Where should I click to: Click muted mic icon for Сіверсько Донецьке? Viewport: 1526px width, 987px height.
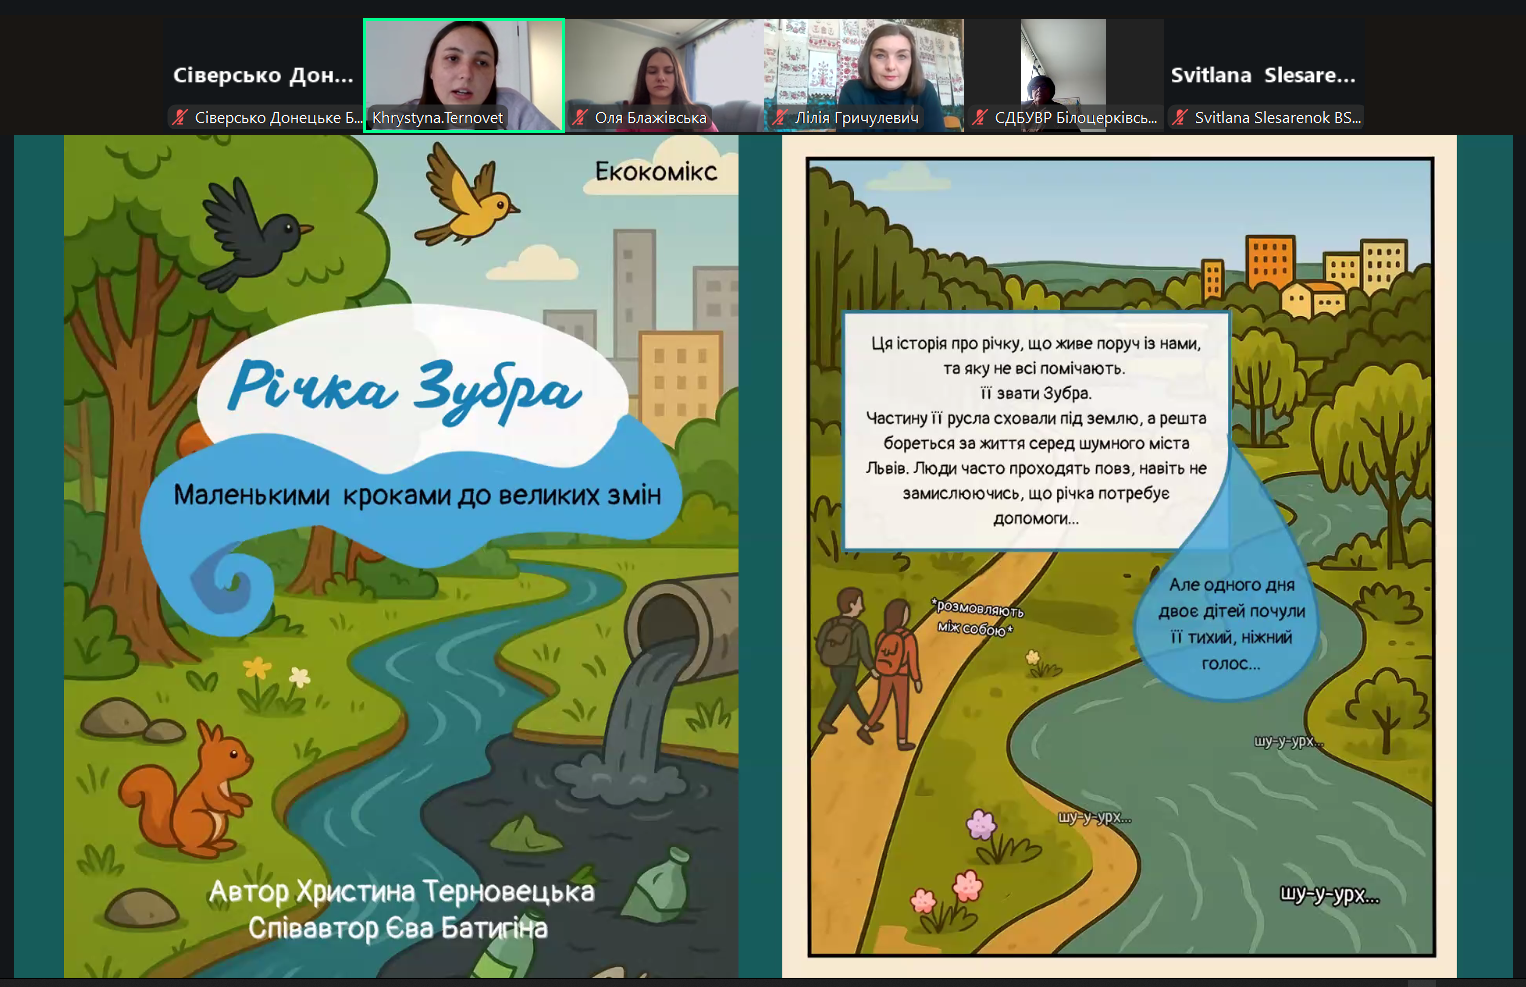click(x=180, y=118)
